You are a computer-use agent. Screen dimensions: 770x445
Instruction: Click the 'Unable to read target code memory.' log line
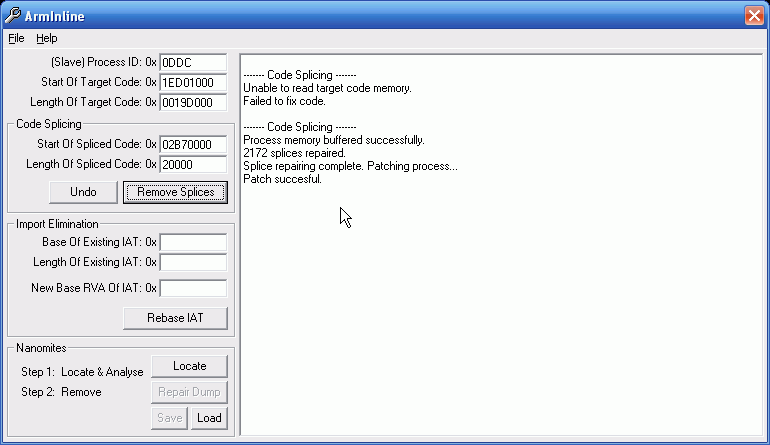tap(327, 88)
